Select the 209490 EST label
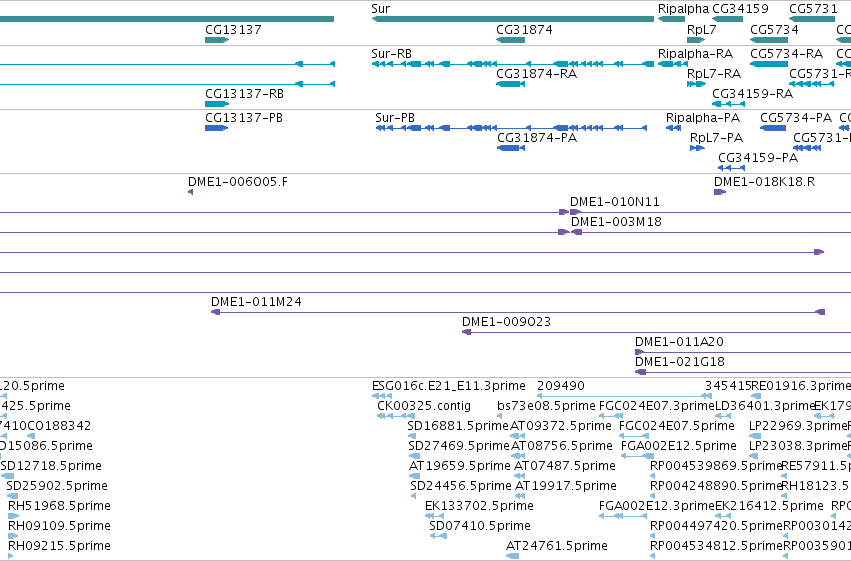Viewport: 851px width, 561px height. (561, 386)
